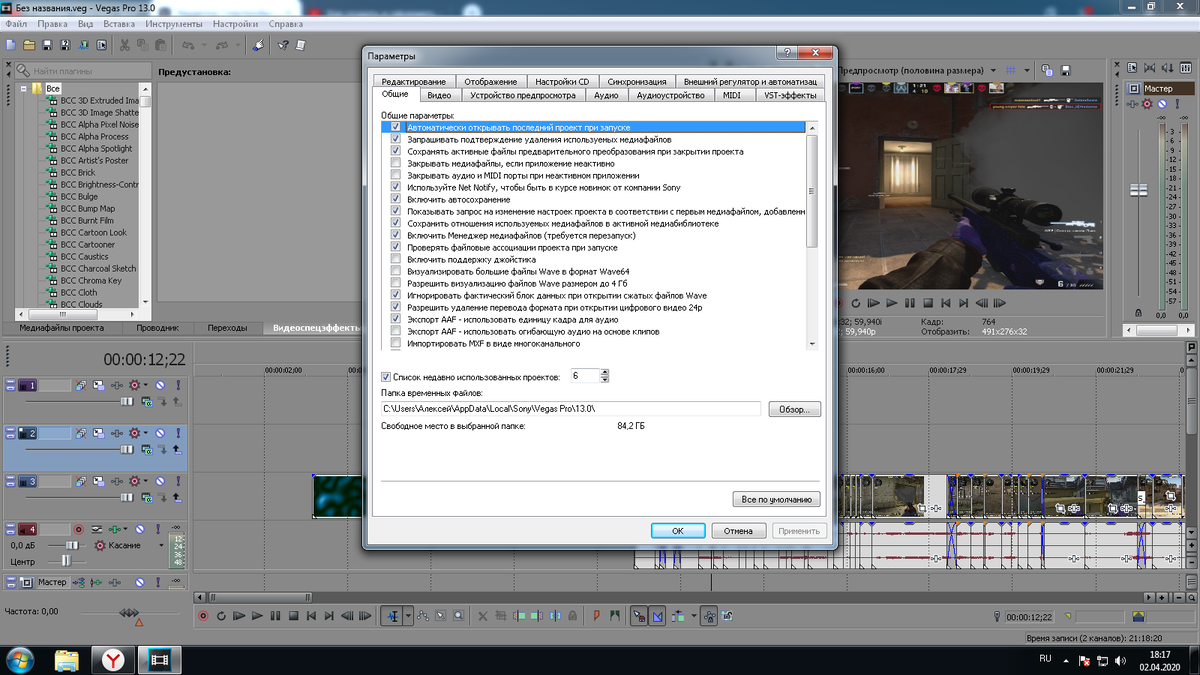Start playback with the Play button

pos(258,616)
